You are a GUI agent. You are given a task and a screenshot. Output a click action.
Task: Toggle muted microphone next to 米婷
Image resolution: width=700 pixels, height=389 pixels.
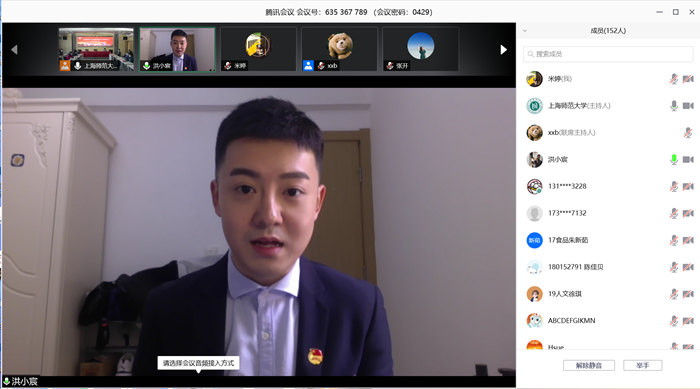[x=674, y=79]
